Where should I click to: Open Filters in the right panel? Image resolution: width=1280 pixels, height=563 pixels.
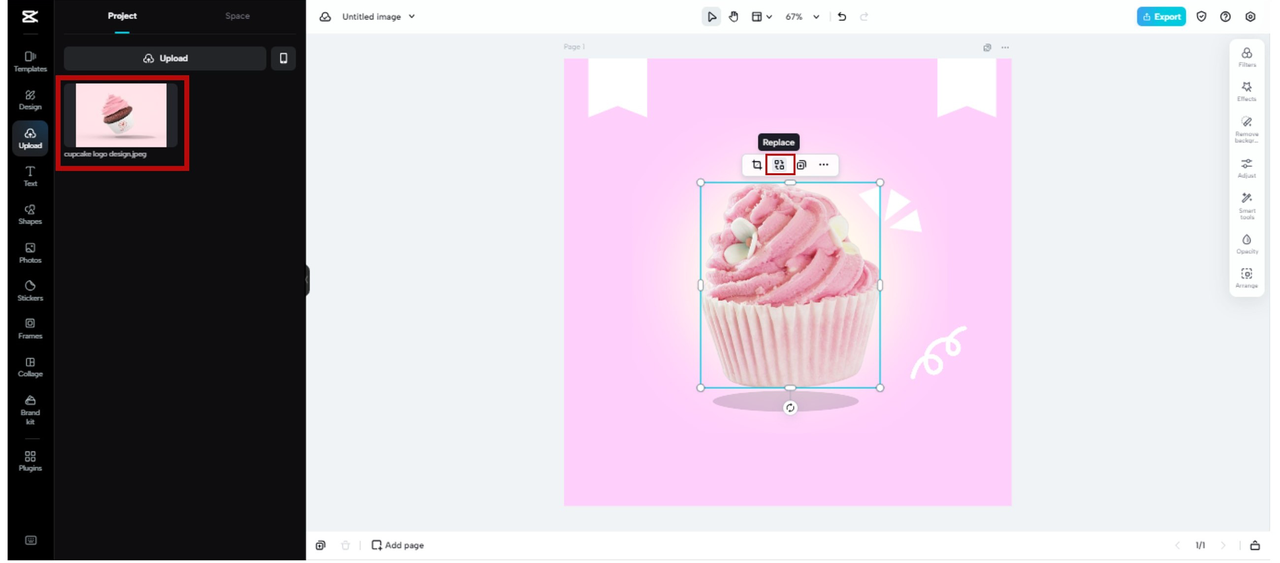[x=1246, y=57]
